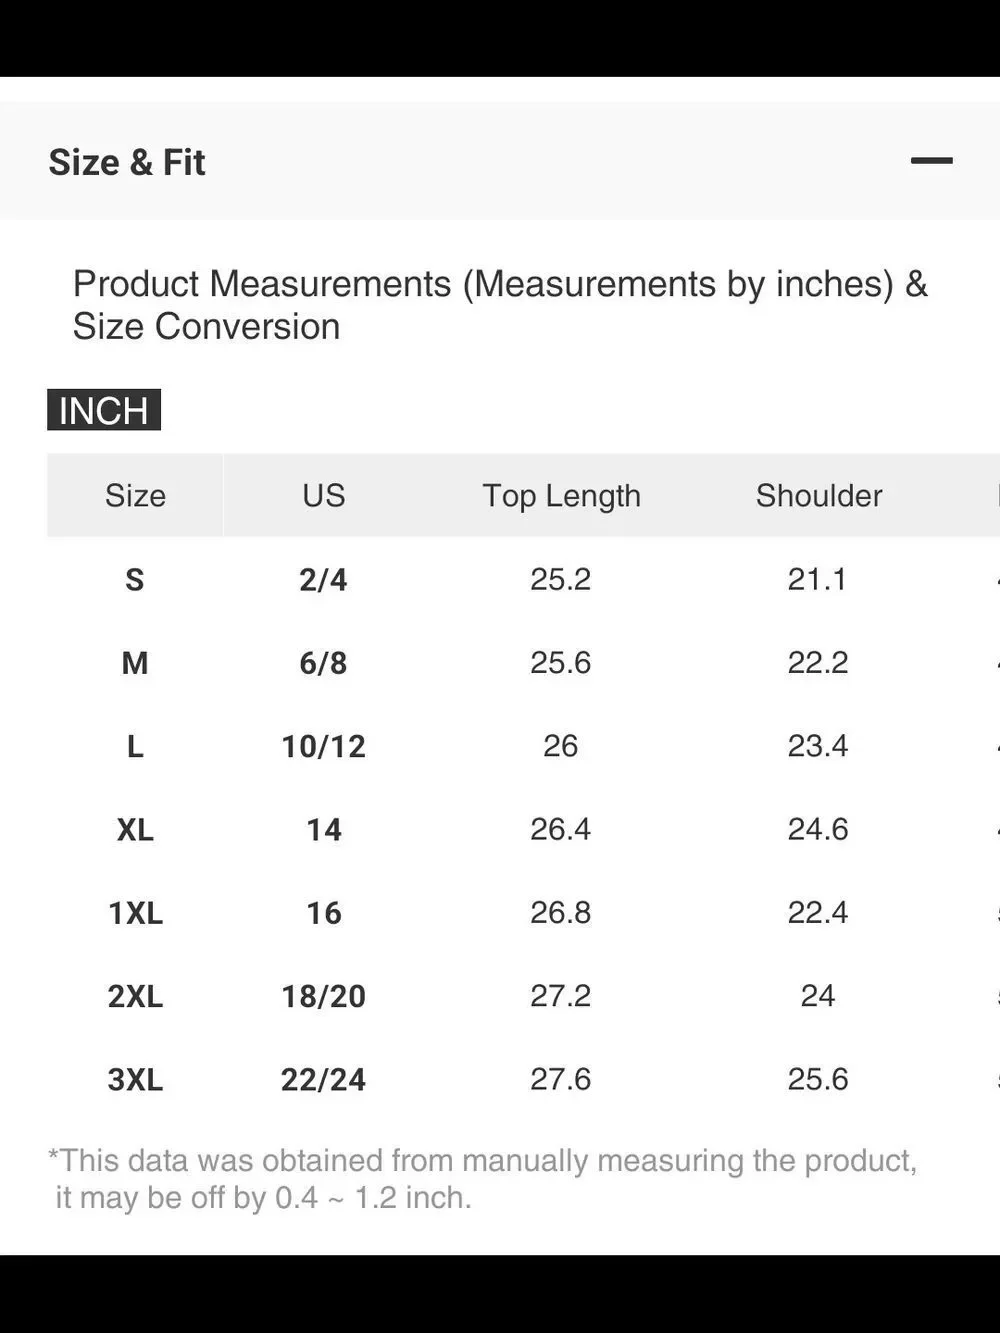
Task: Click the Top Length column header
Action: tap(561, 495)
